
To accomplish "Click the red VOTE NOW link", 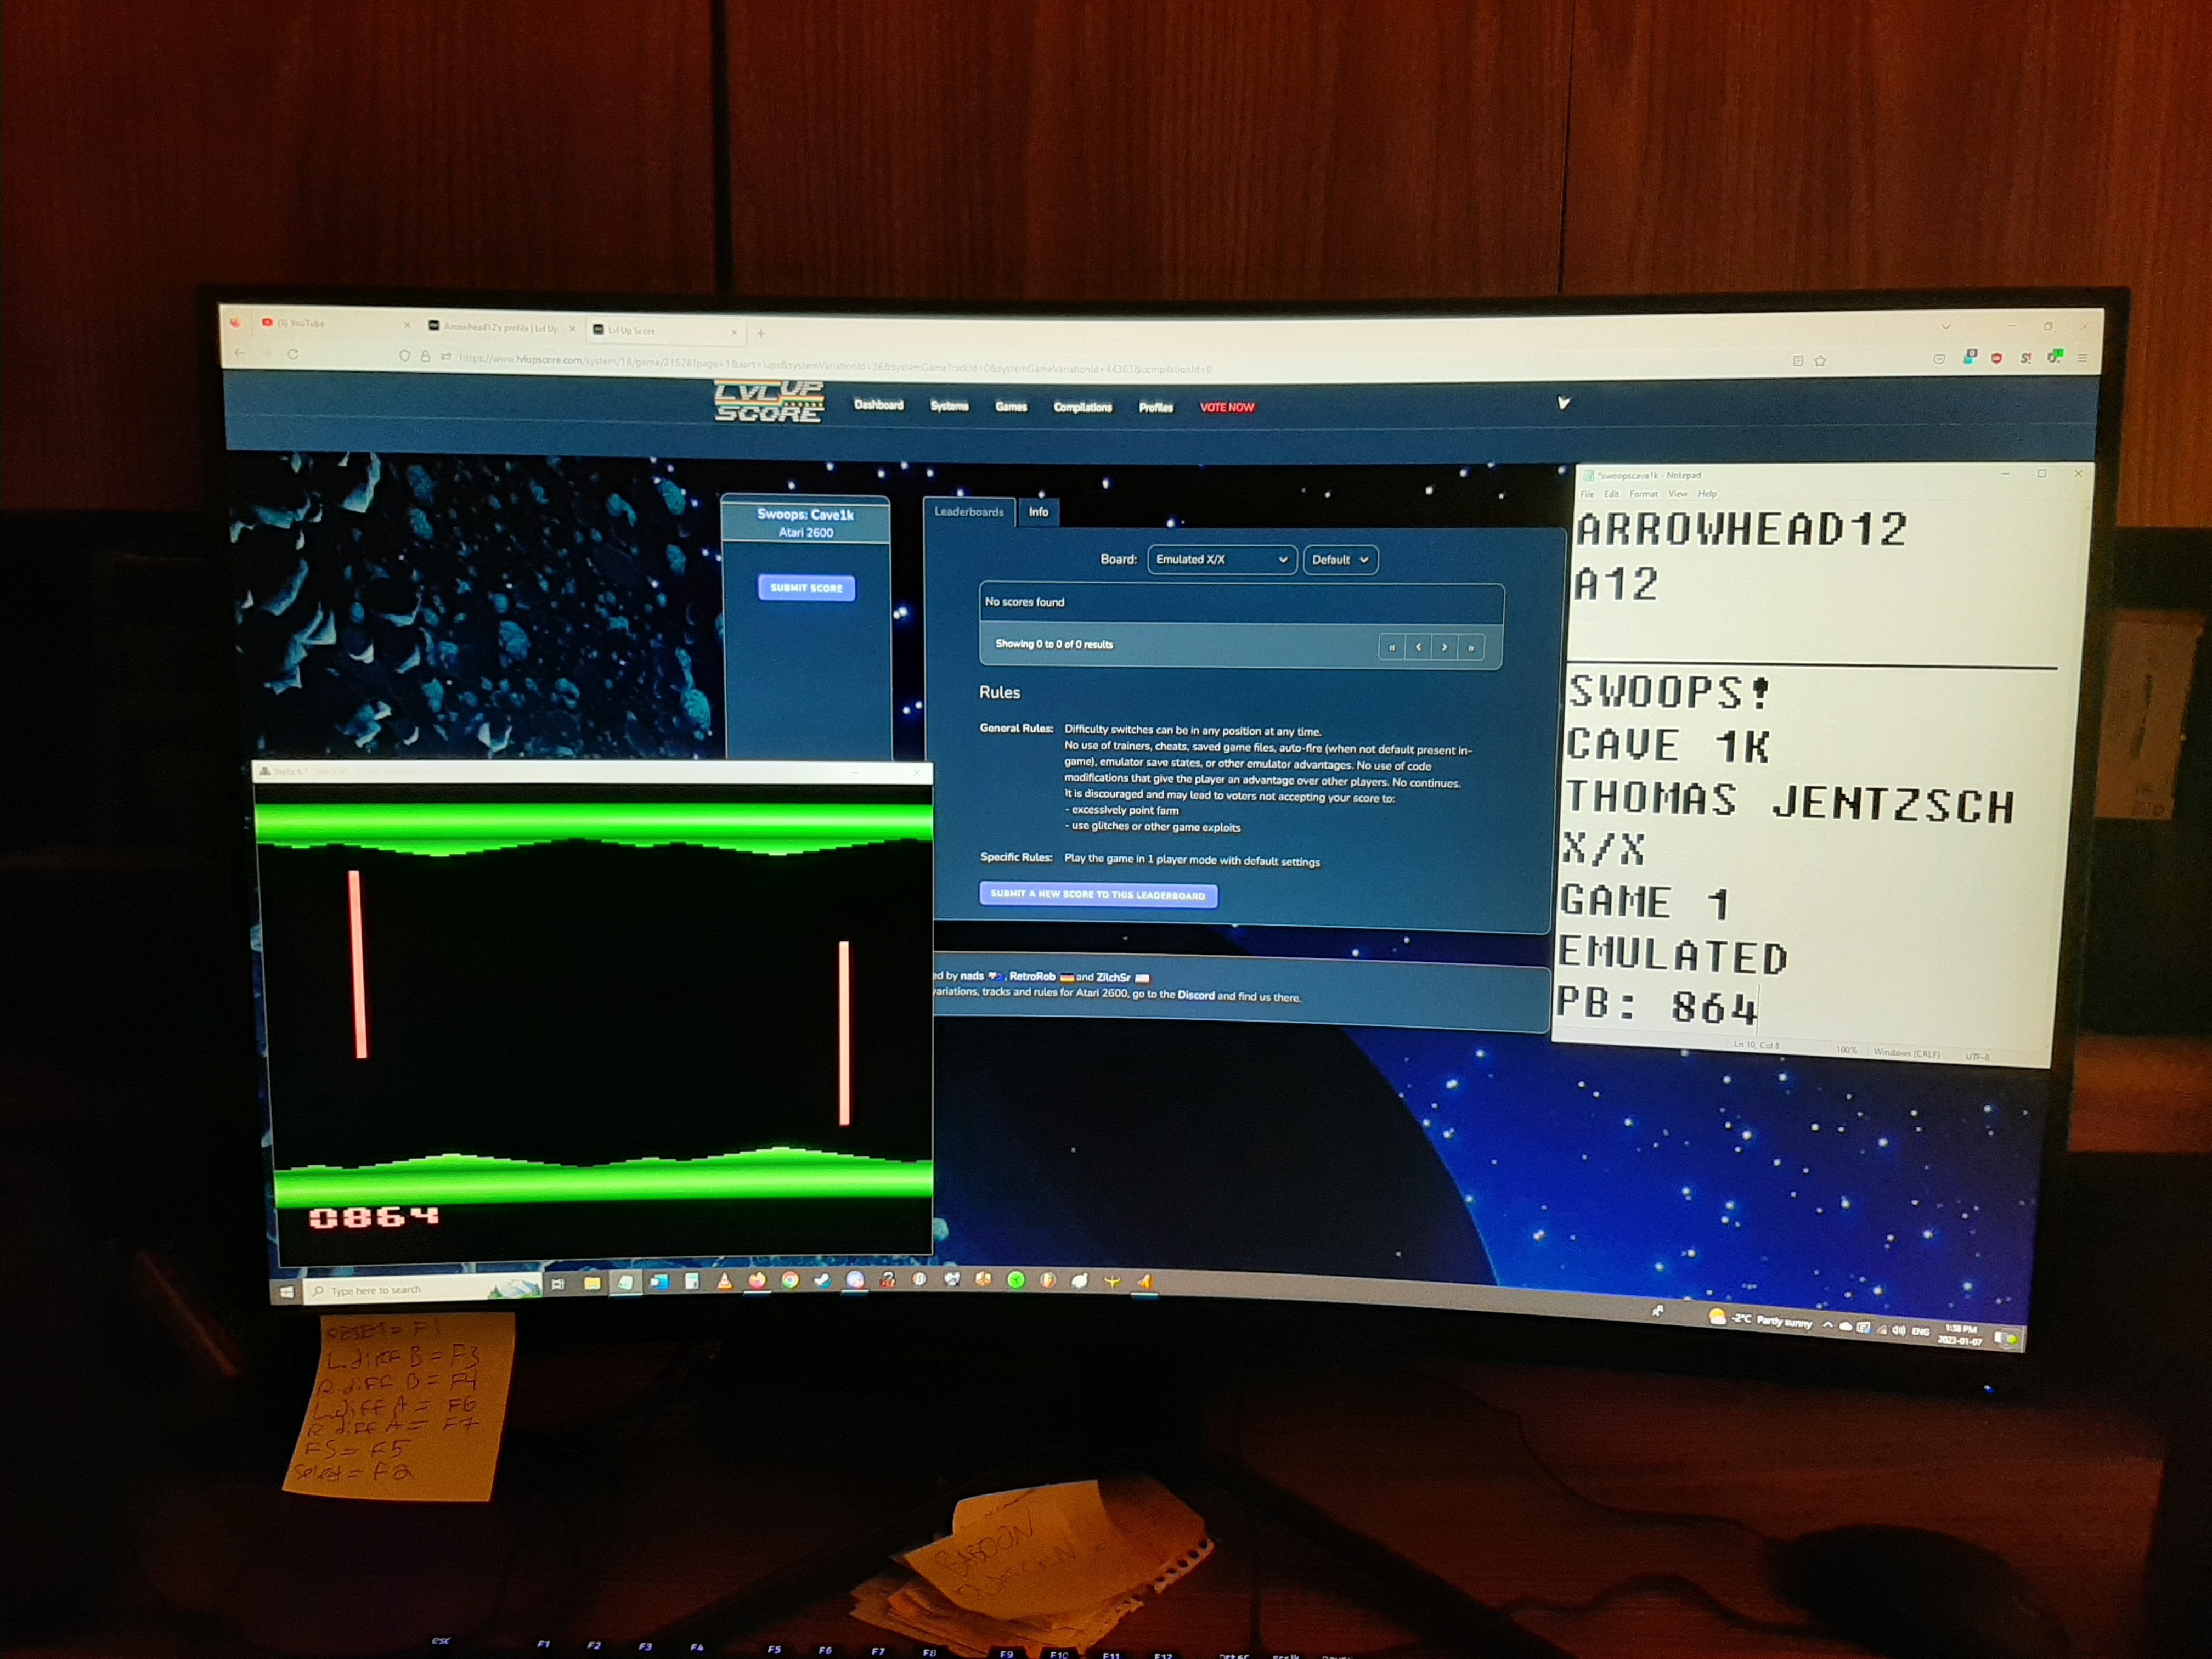I will coord(1227,407).
